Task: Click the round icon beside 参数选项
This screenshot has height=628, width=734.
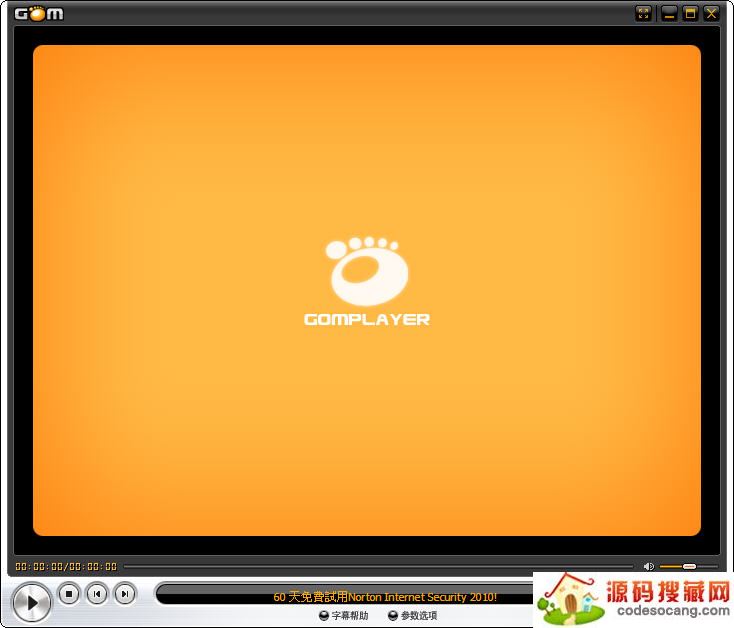Action: pos(393,616)
